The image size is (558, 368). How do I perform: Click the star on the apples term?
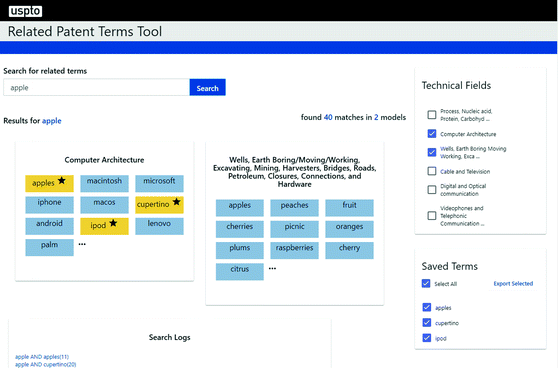tap(62, 180)
